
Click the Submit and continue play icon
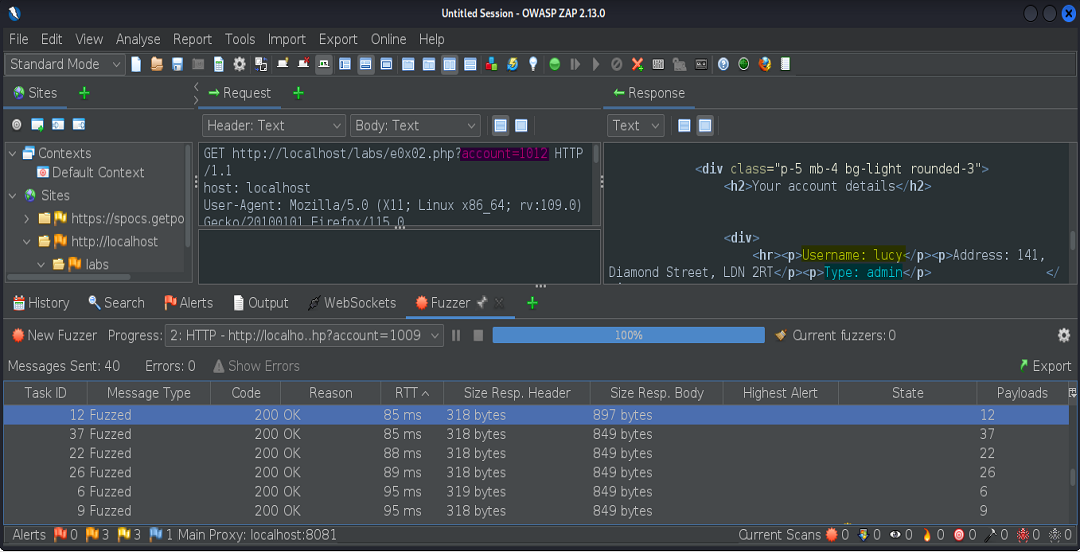pyautogui.click(x=596, y=65)
